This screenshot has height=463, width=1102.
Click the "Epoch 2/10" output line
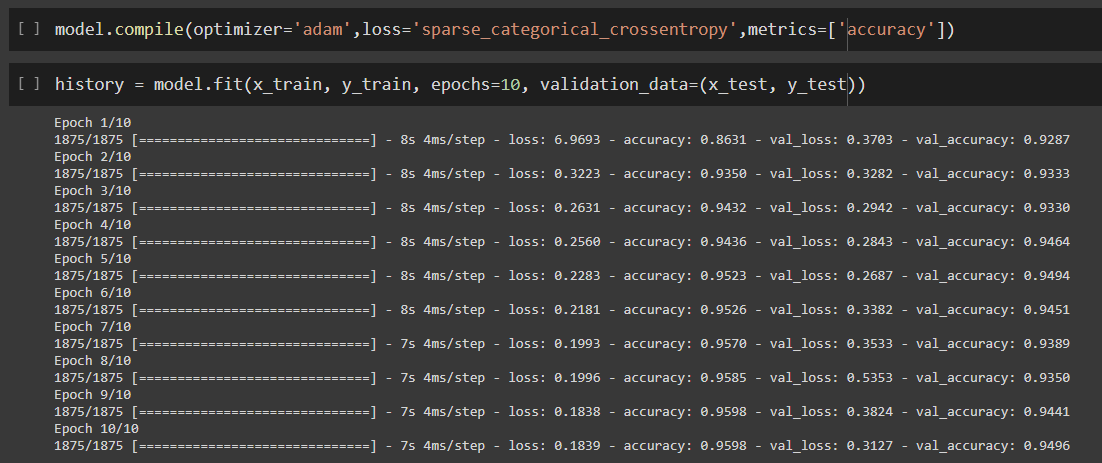(93, 157)
